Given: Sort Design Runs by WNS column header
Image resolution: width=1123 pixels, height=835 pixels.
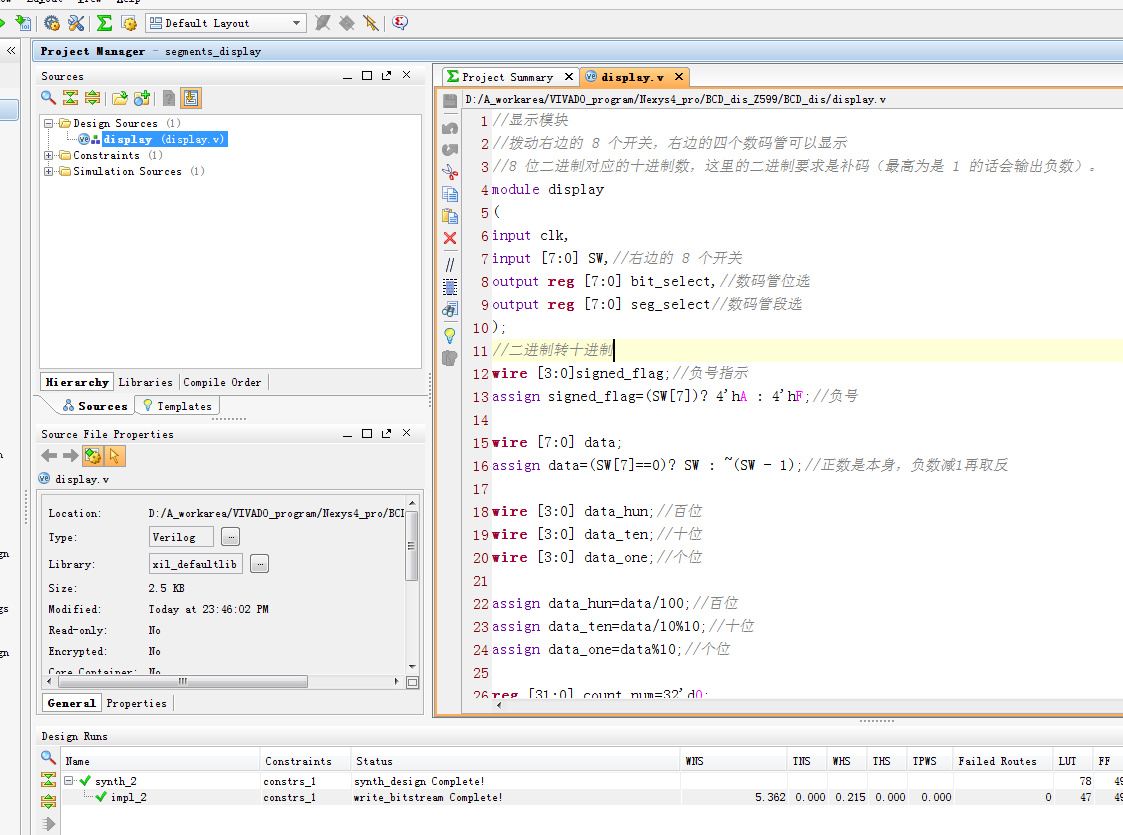Looking at the screenshot, I should click(735, 761).
